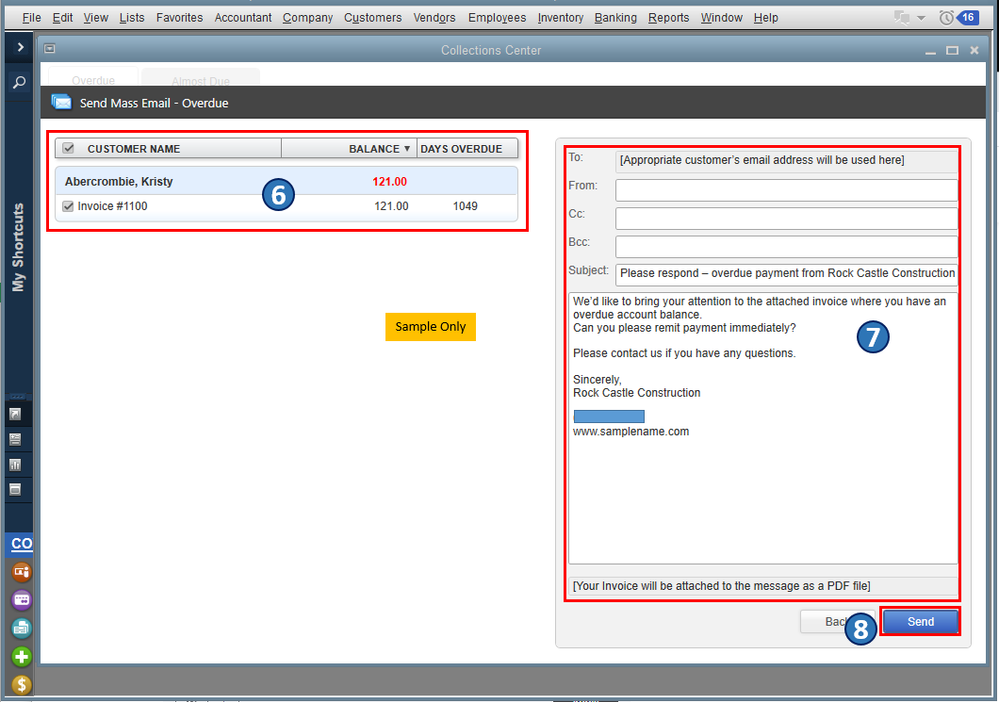Sort by Balance column dropdown arrow
This screenshot has width=999, height=702.
406,148
